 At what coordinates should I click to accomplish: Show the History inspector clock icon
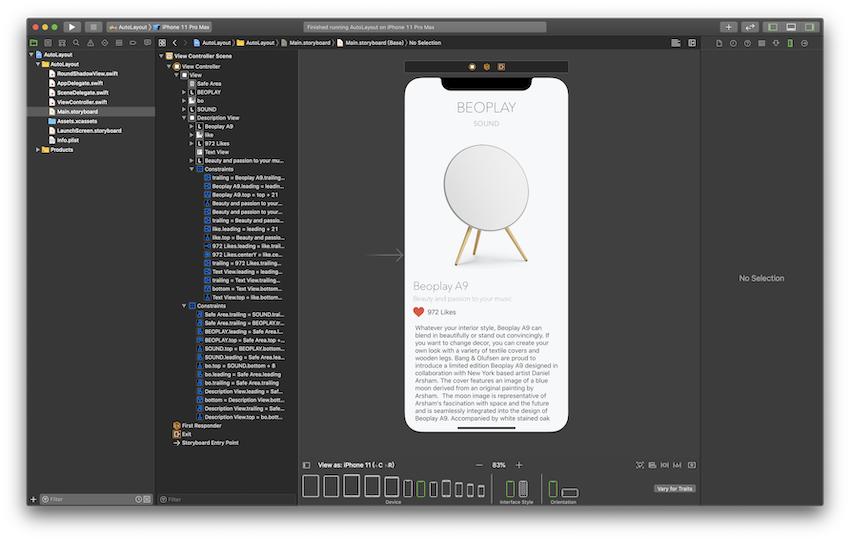[x=733, y=43]
